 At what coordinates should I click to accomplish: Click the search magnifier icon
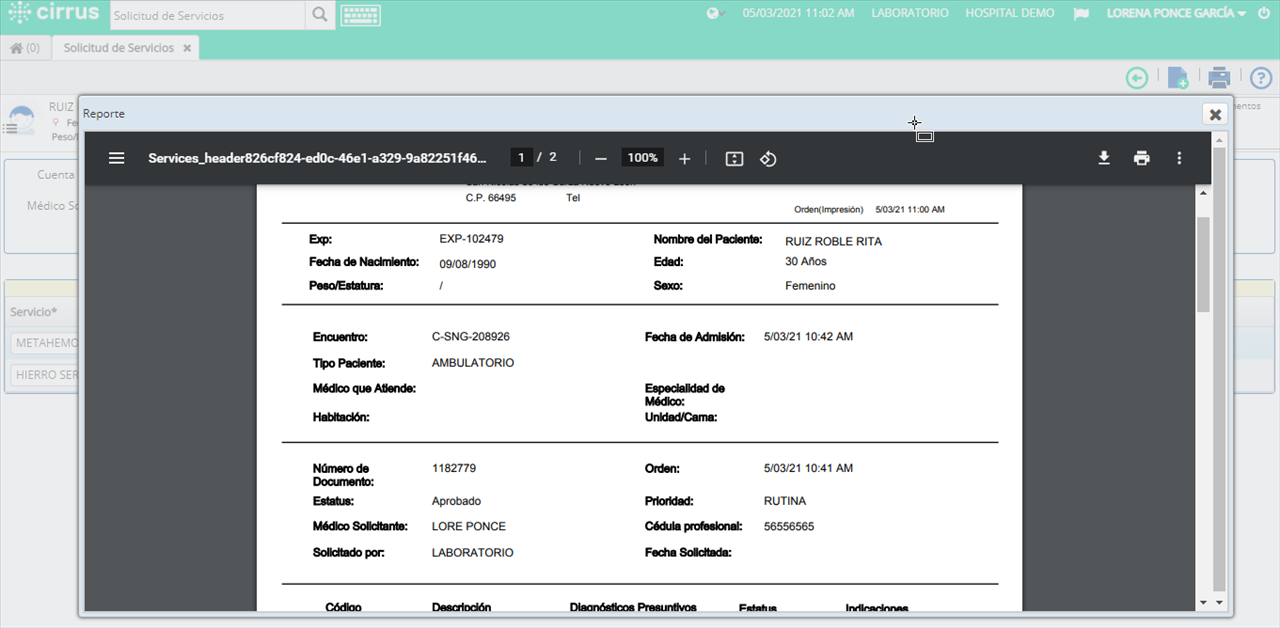pyautogui.click(x=320, y=14)
